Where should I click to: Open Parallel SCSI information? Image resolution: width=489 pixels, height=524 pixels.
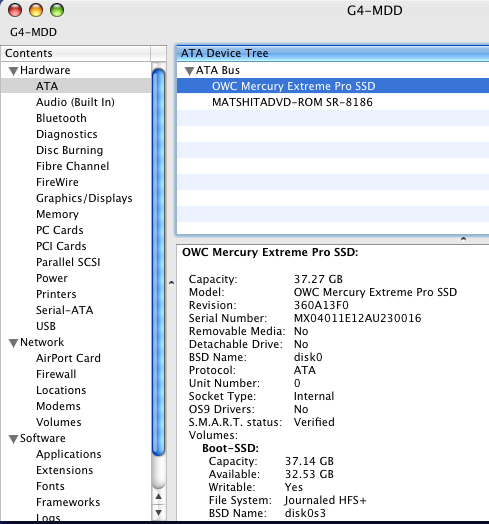pos(68,262)
